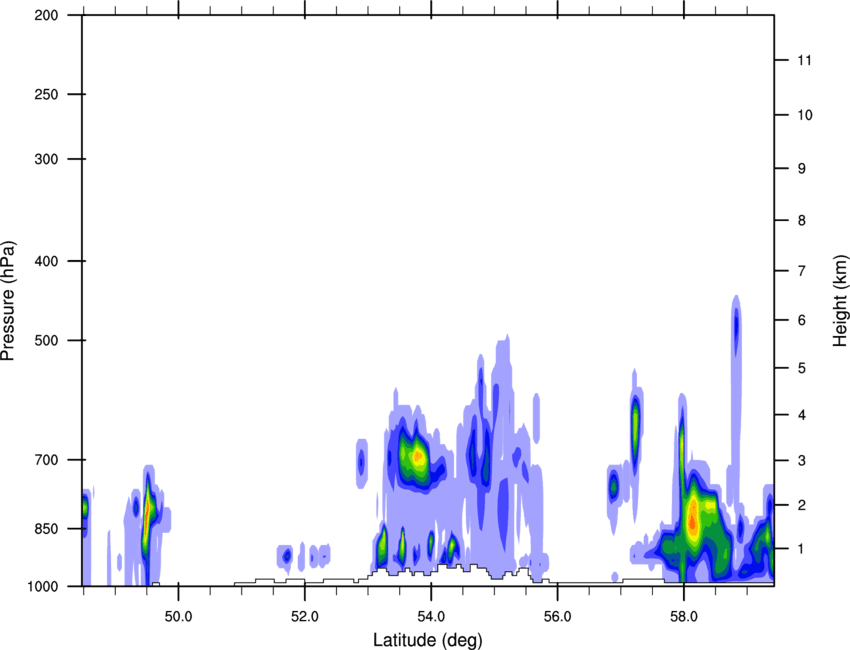Click the 2 km height label

[802, 505]
